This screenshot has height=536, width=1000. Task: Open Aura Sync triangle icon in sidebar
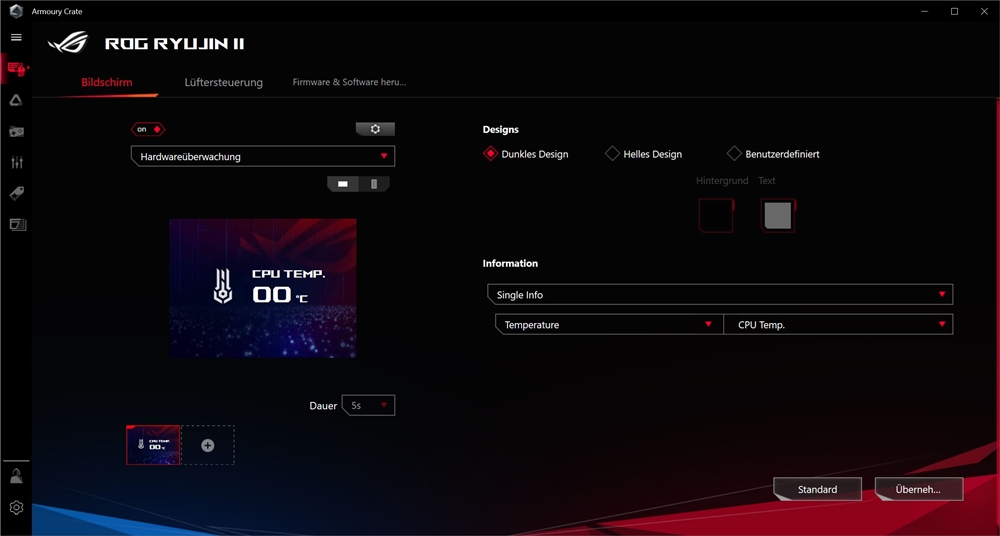click(16, 100)
